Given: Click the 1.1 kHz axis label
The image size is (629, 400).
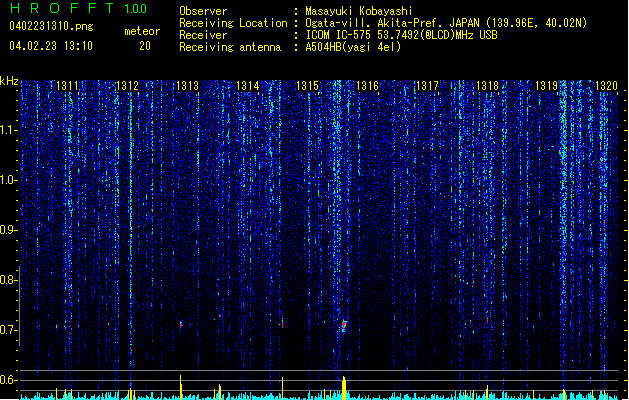Looking at the screenshot, I should tap(9, 130).
